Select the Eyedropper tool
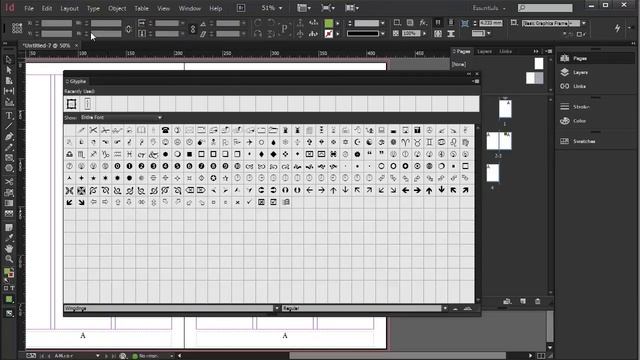 pos(9,238)
